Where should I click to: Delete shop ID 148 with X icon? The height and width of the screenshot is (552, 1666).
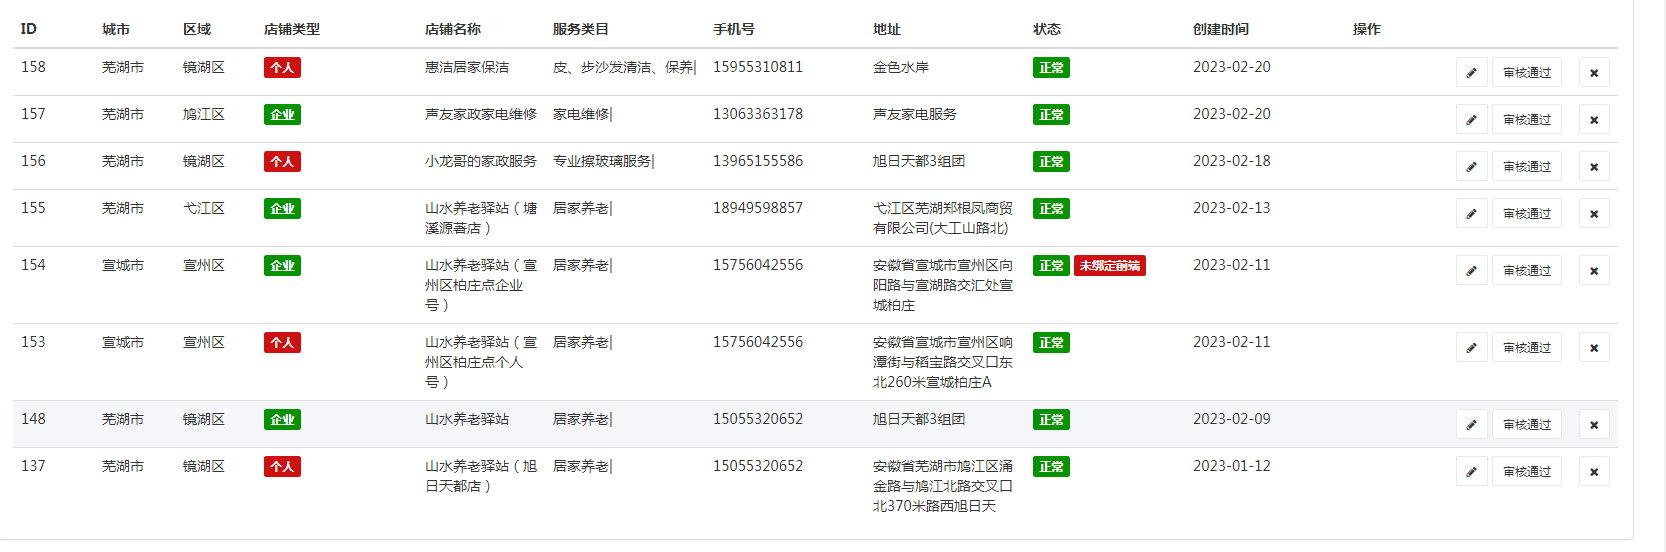[x=1594, y=425]
